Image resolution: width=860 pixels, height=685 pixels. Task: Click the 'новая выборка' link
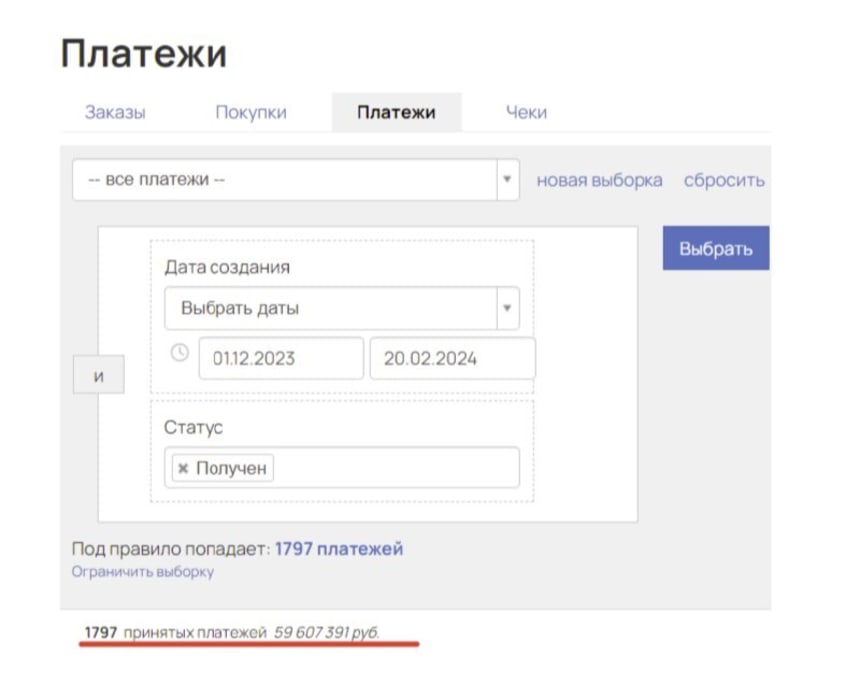pos(599,180)
